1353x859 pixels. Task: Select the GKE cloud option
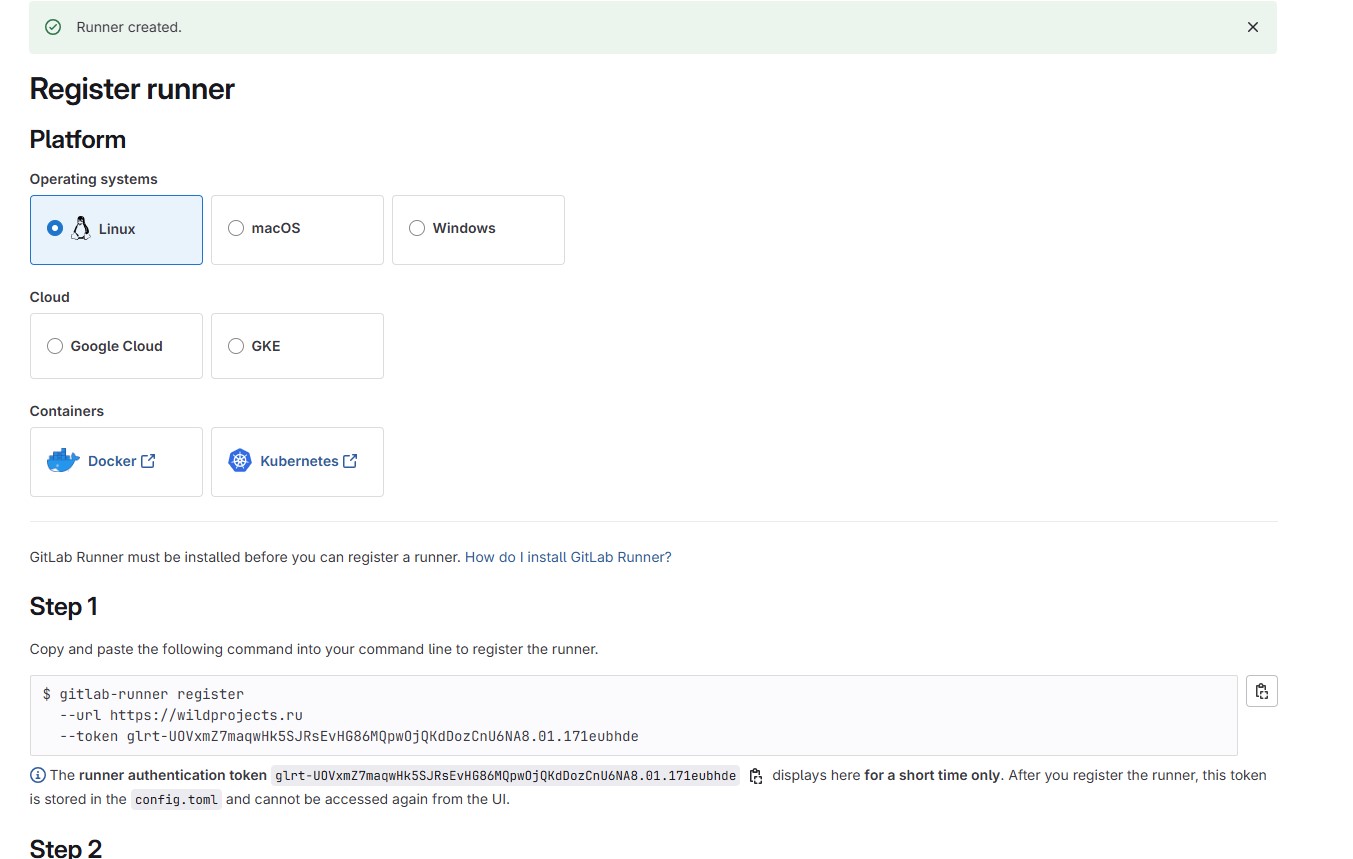(297, 346)
